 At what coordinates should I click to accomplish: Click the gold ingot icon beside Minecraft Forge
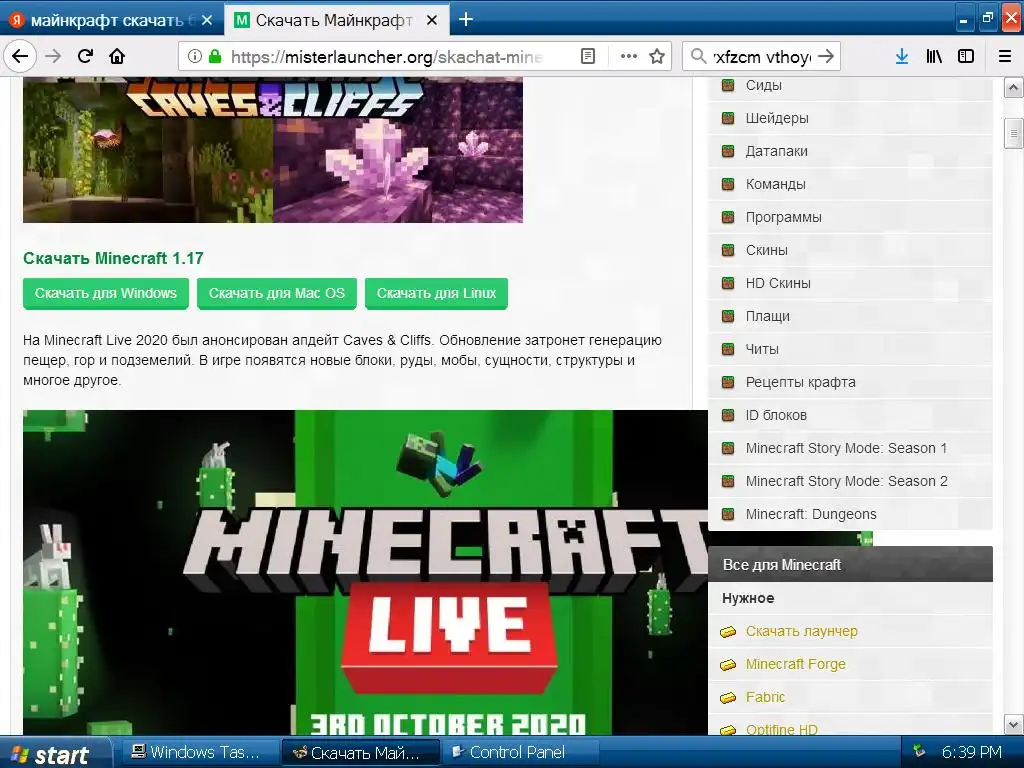click(x=728, y=665)
